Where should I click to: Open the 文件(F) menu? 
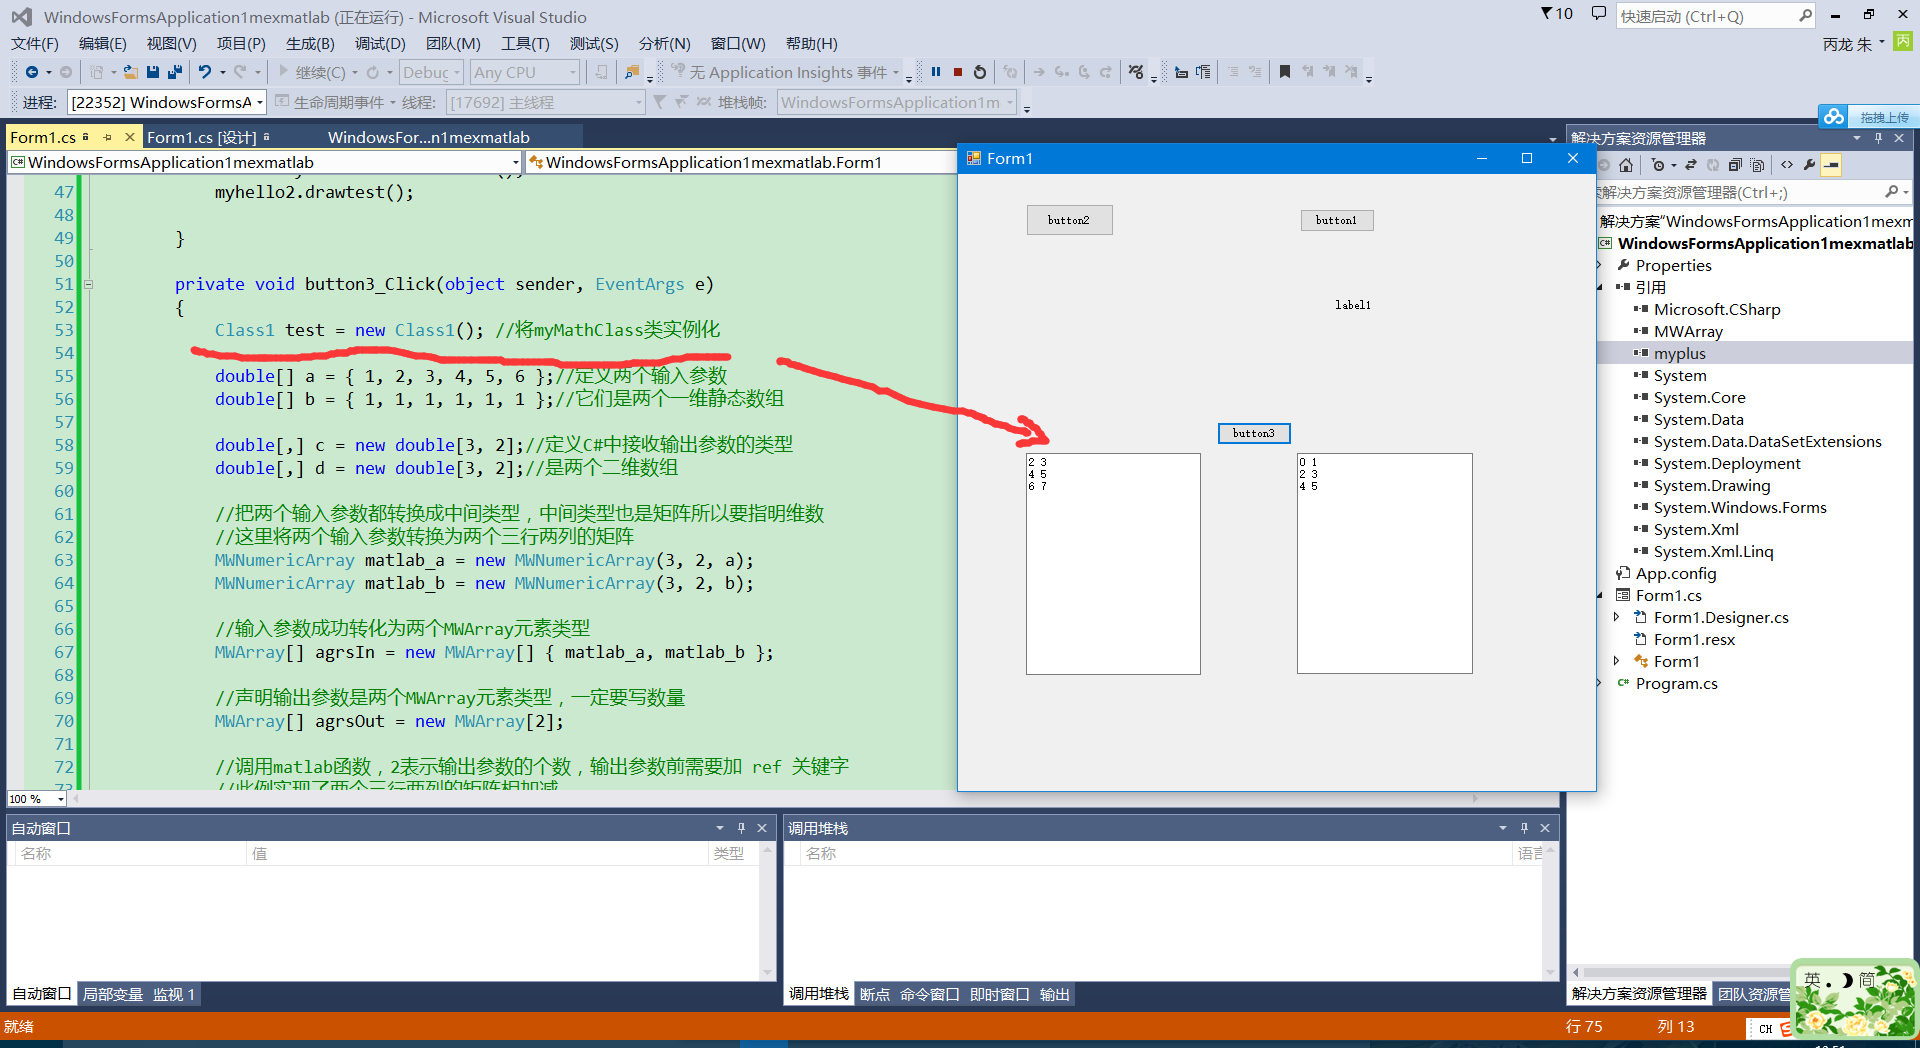coord(35,44)
